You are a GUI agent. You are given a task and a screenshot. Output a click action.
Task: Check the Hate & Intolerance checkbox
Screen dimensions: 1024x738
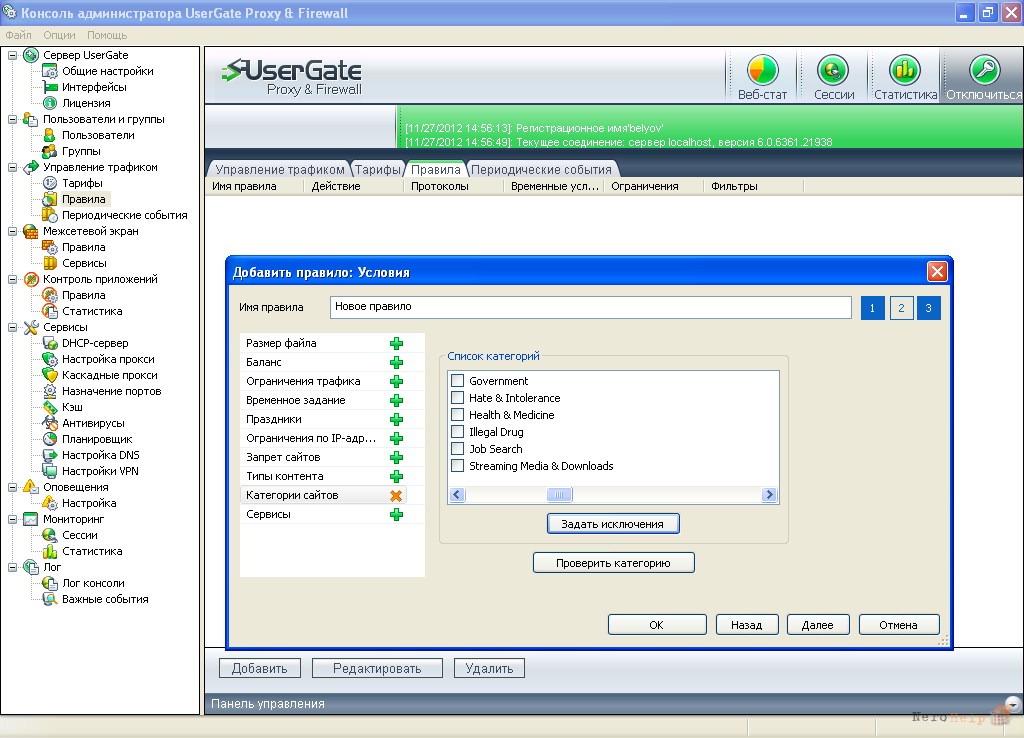[458, 398]
